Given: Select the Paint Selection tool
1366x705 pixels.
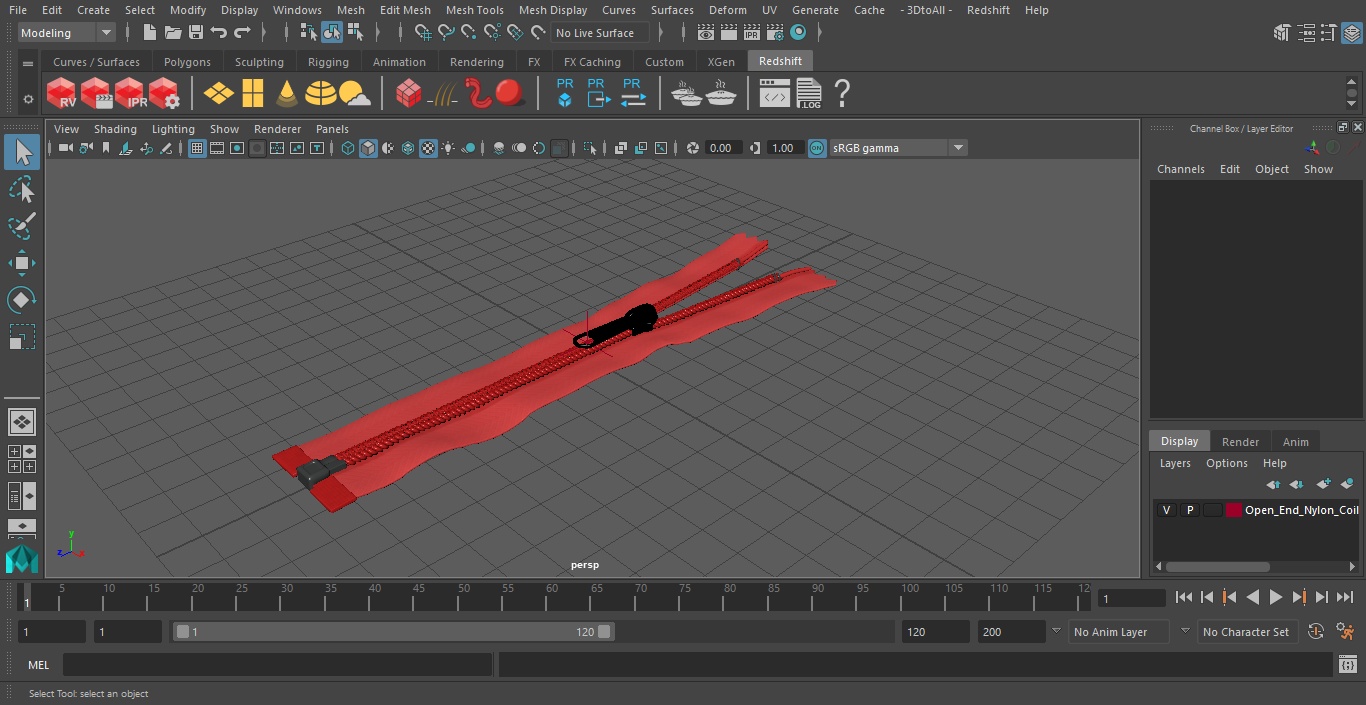Looking at the screenshot, I should (21, 226).
